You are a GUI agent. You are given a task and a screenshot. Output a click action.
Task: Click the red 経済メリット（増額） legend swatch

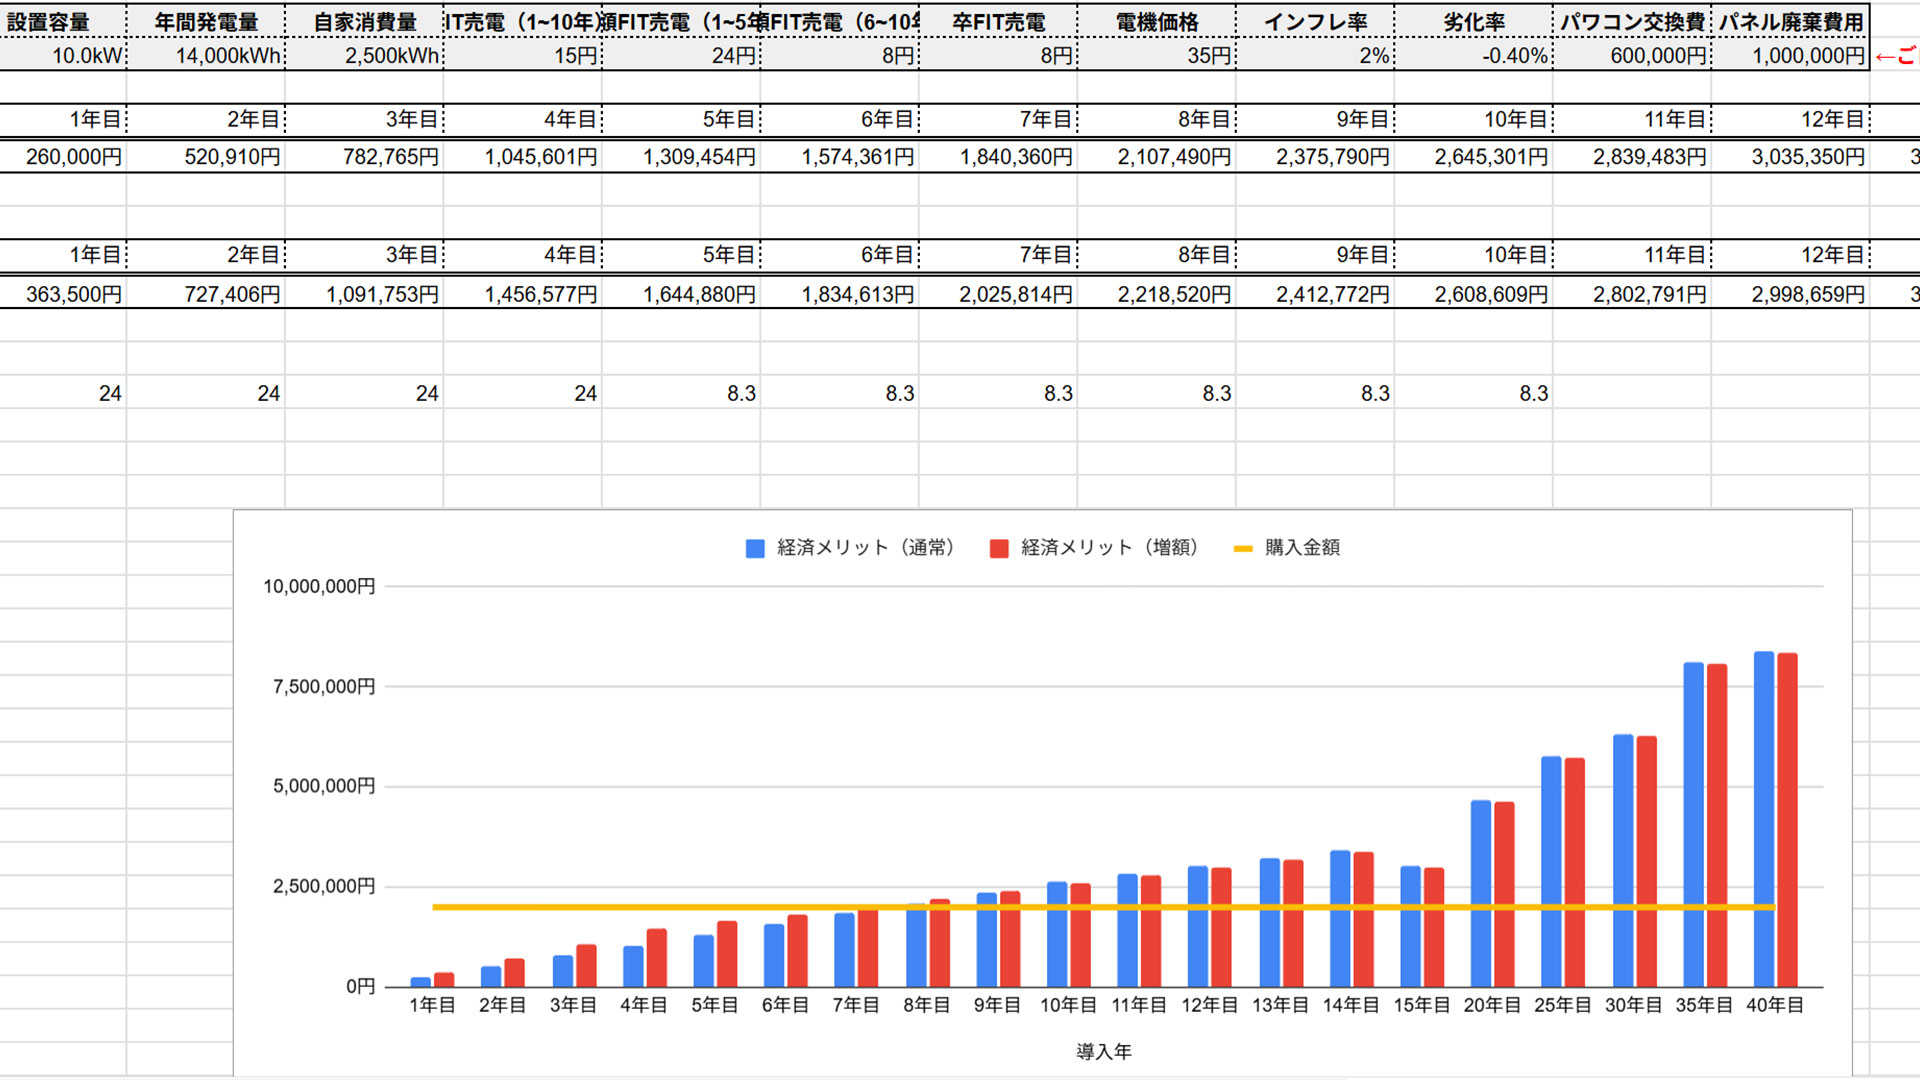pyautogui.click(x=998, y=548)
